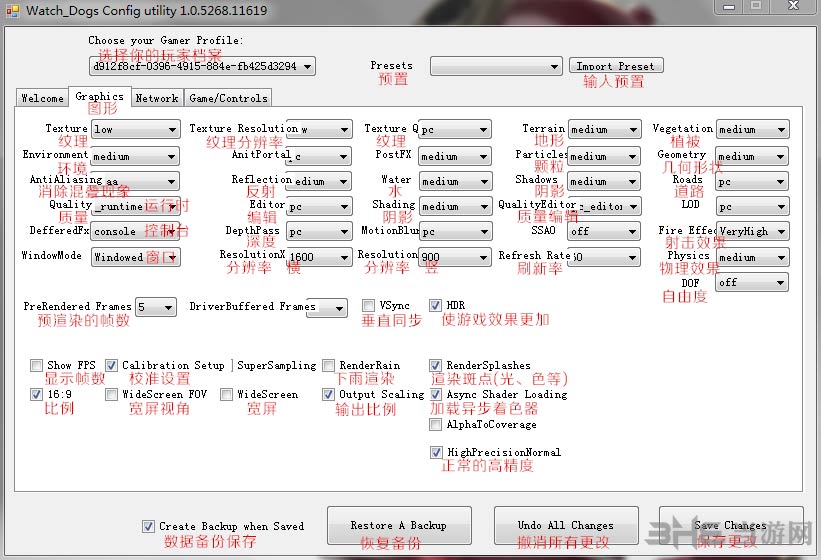This screenshot has width=821, height=560.
Task: Open the DefferedFx dropdown showing console
Action: point(135,231)
